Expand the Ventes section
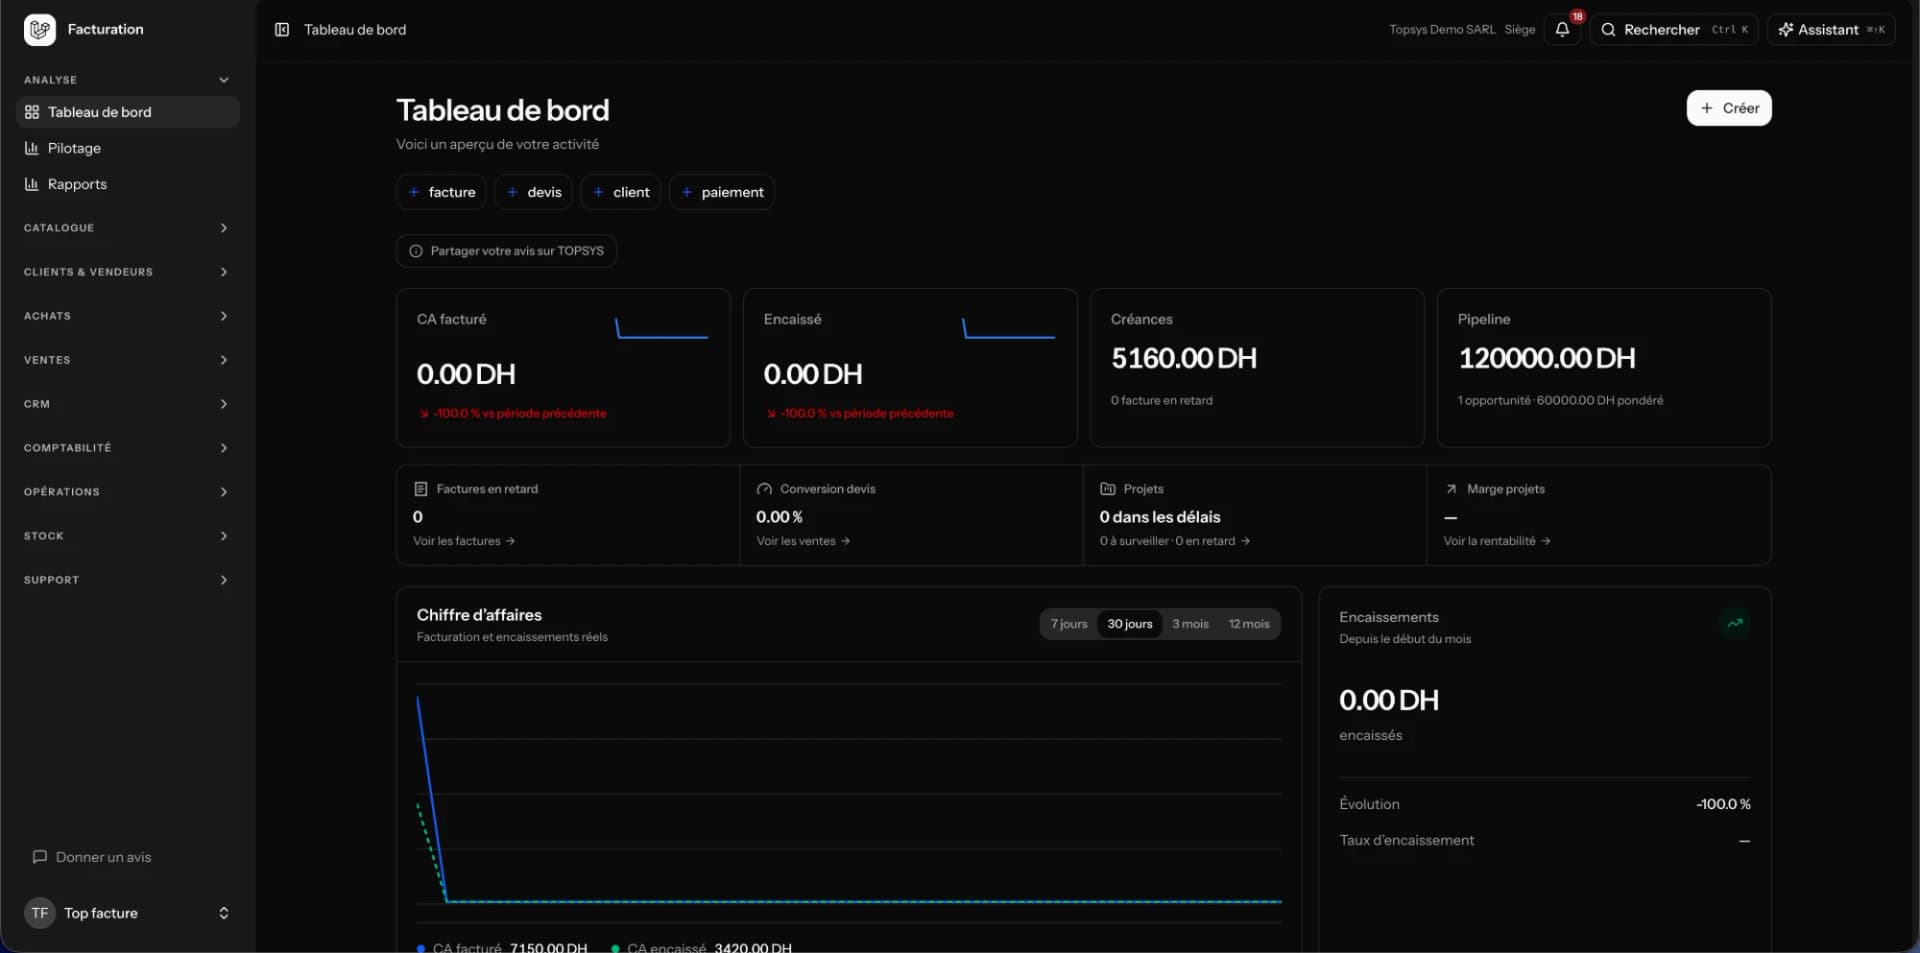1920x953 pixels. click(x=128, y=360)
